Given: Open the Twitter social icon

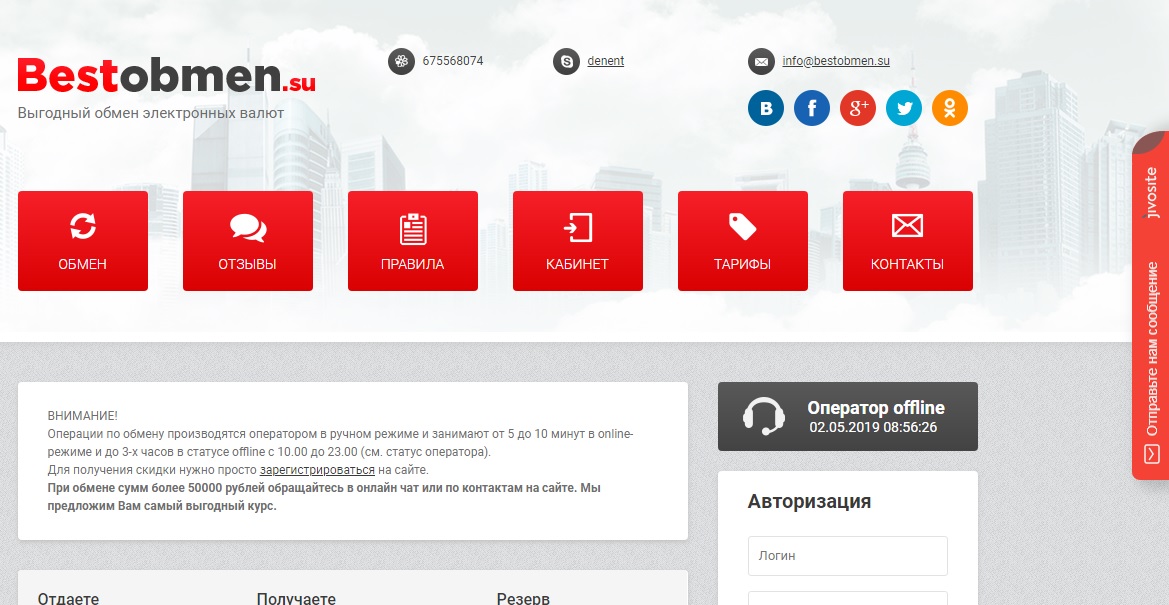Looking at the screenshot, I should click(x=904, y=108).
